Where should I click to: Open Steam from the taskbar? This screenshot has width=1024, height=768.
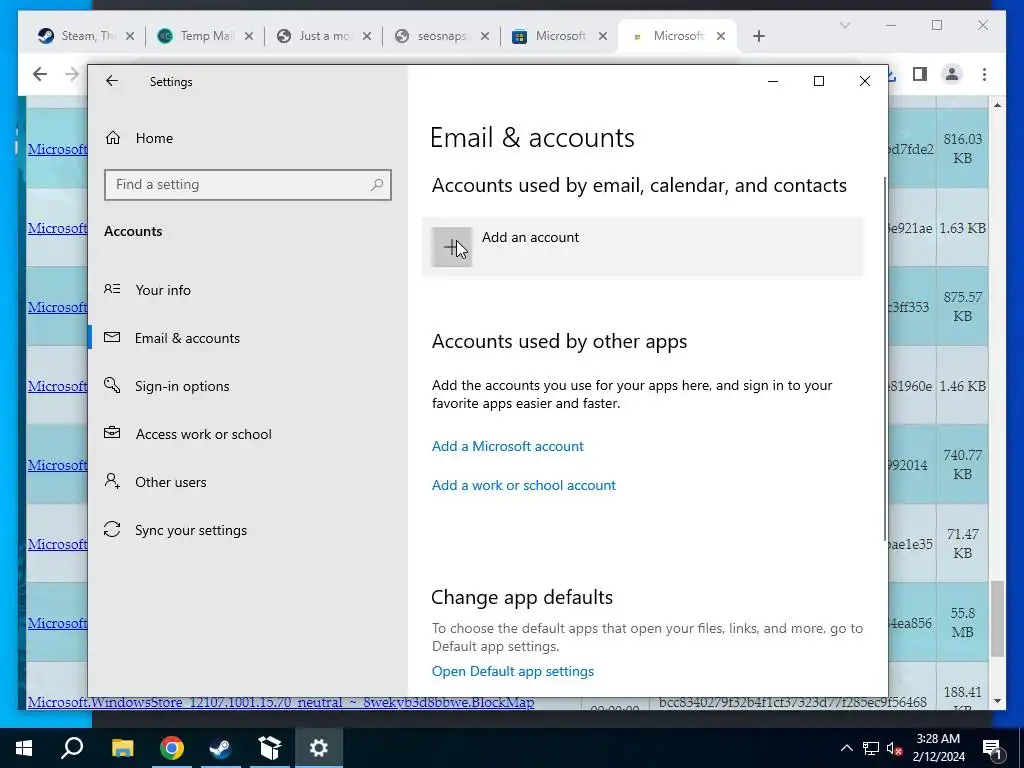(x=220, y=748)
